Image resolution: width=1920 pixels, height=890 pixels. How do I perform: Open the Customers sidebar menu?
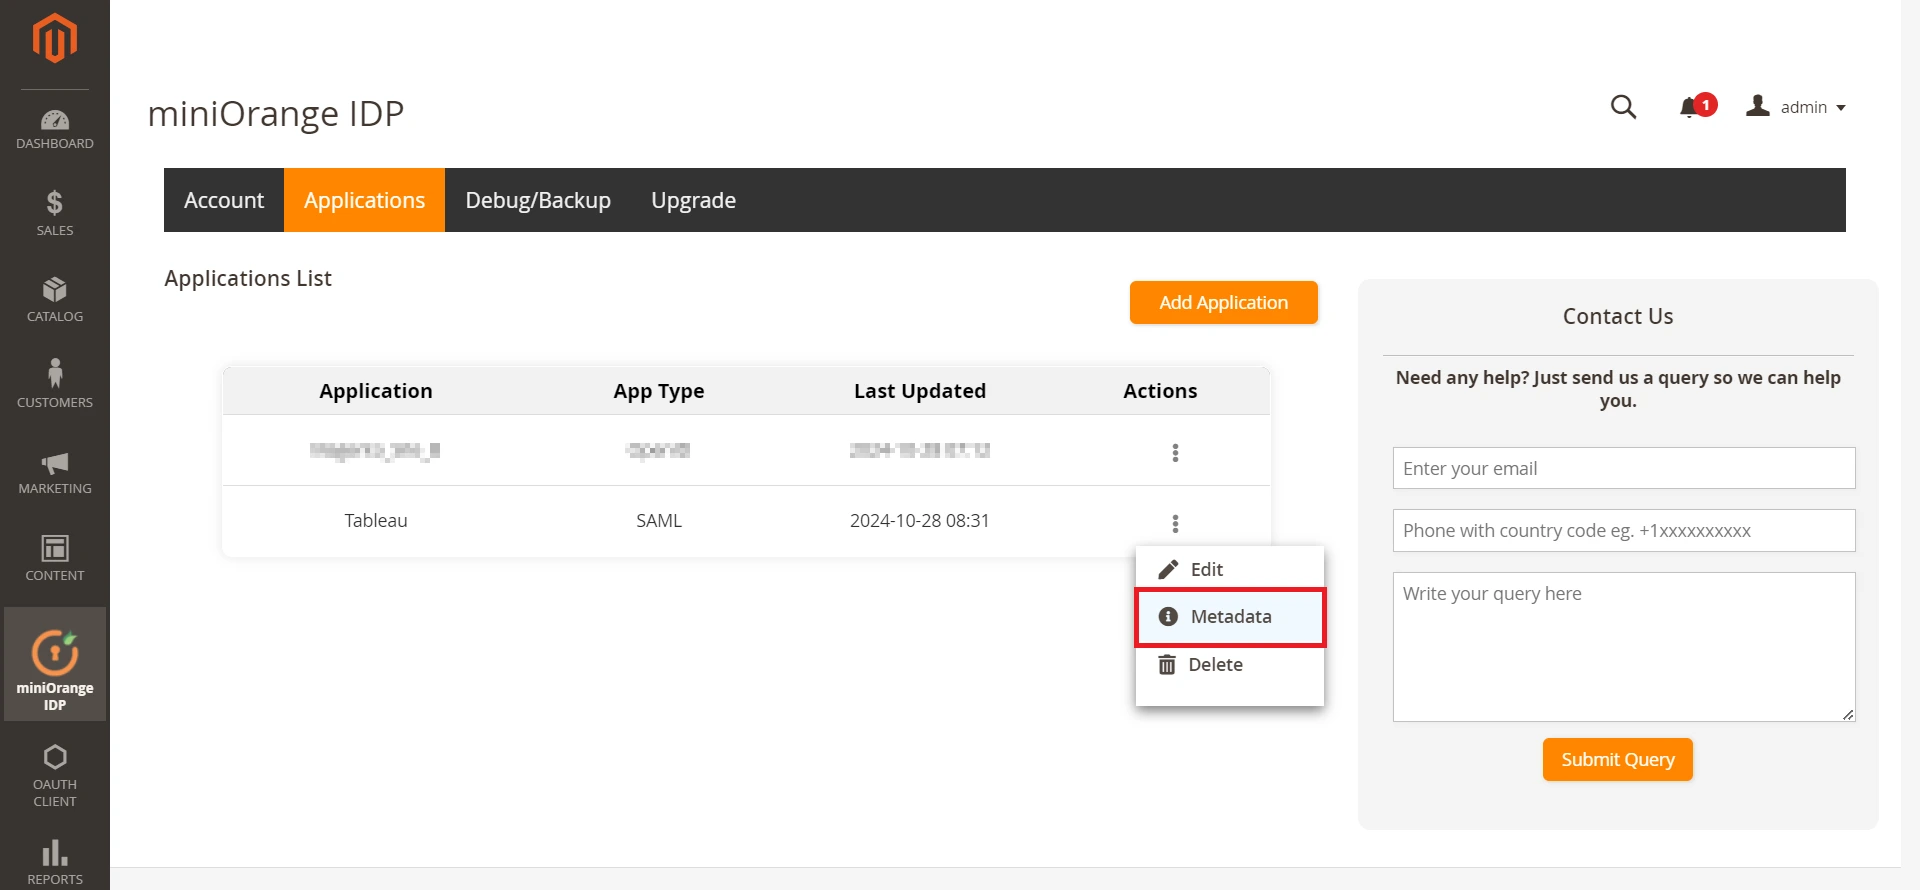click(55, 385)
